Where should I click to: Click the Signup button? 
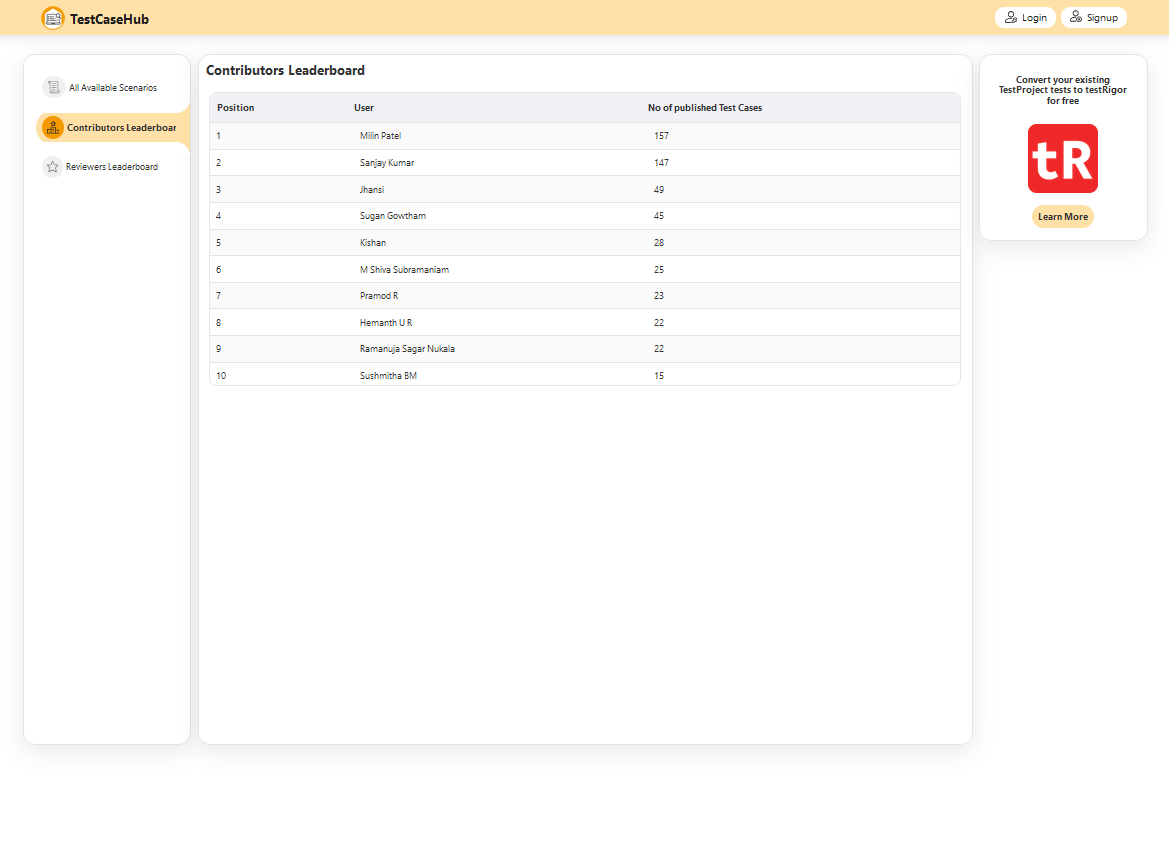[1094, 17]
